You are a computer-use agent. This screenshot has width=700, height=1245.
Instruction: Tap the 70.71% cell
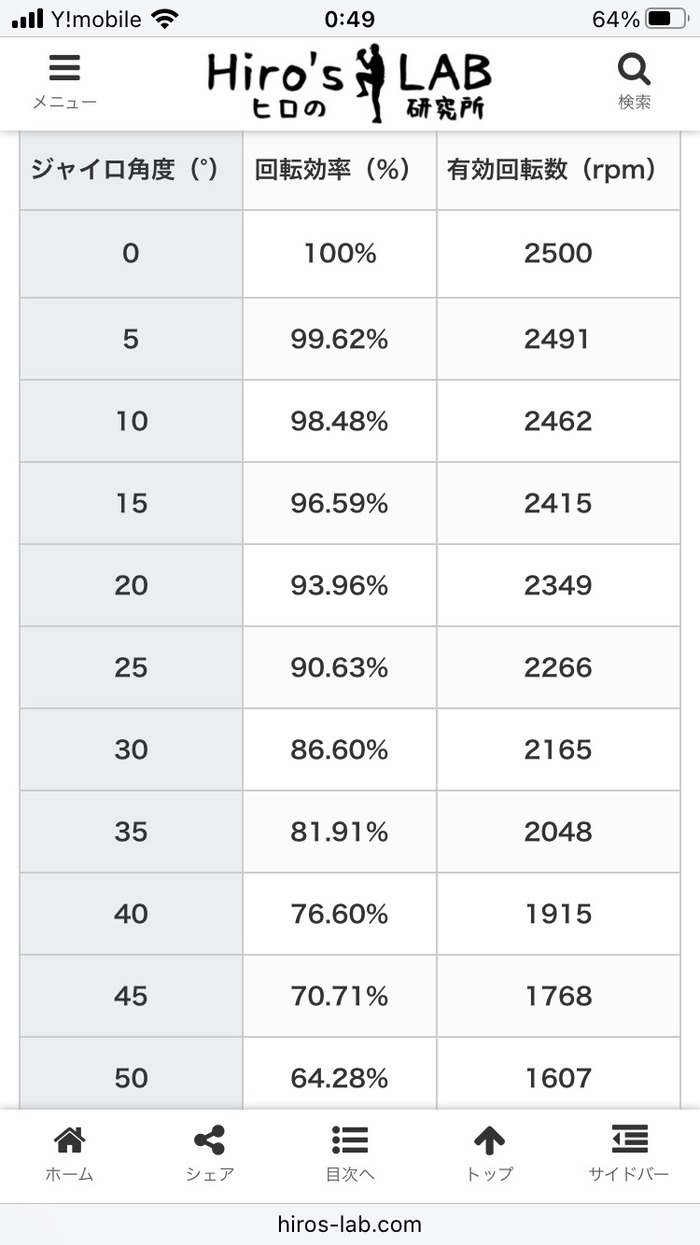point(340,996)
